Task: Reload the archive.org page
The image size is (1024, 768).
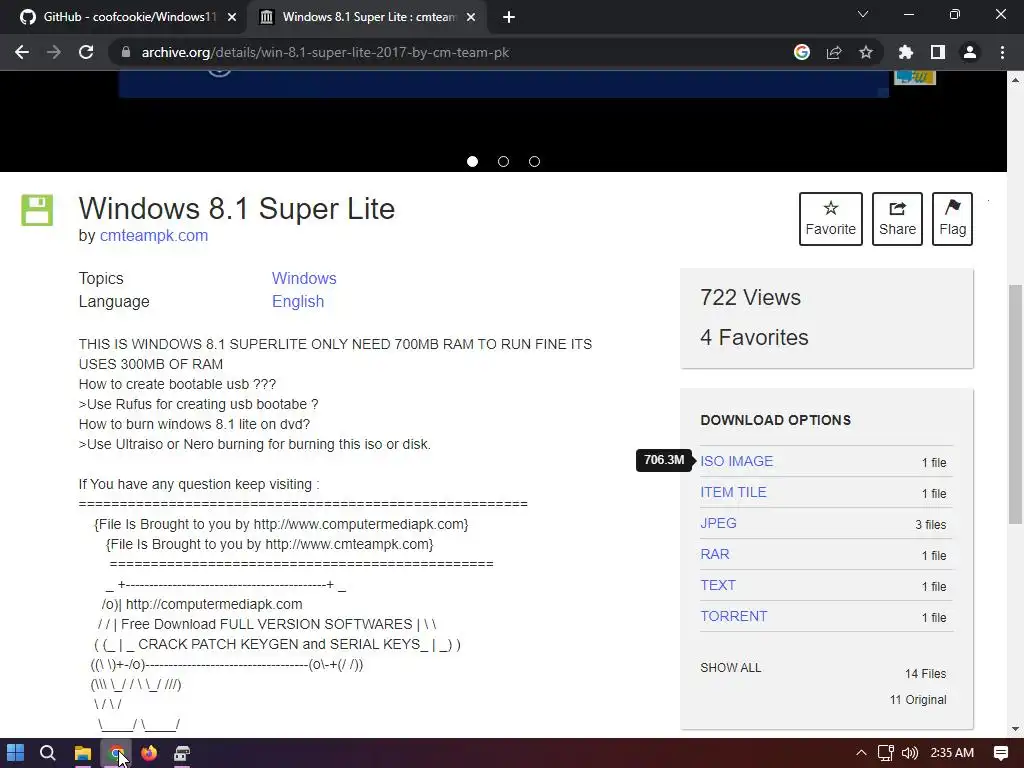Action: (x=86, y=52)
